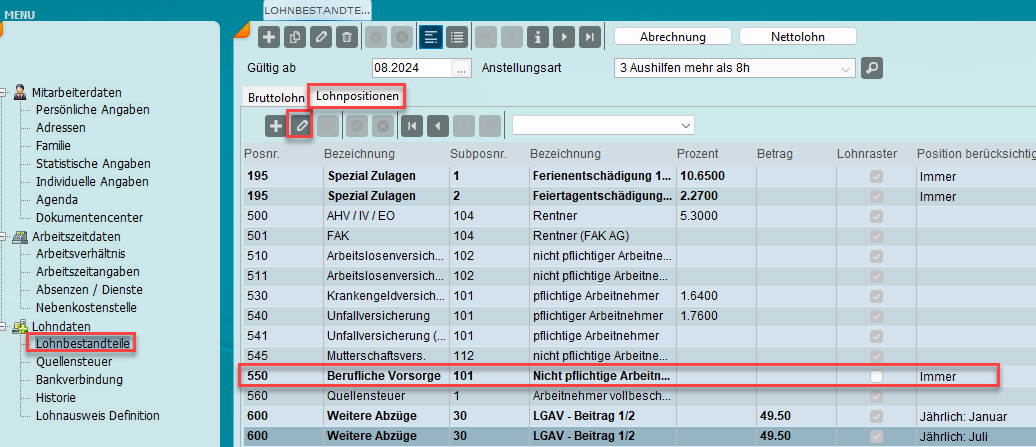
Task: Toggle the Lohnraster checkbox for Berufliche Vorsorge
Action: [x=877, y=377]
